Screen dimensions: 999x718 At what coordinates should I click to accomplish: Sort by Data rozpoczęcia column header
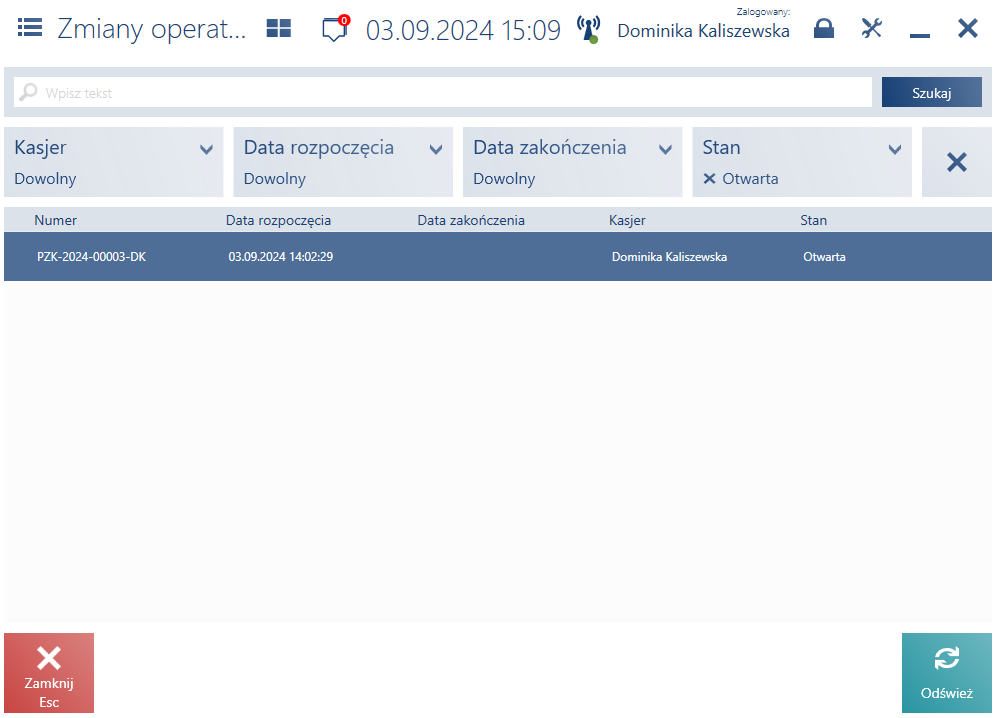pyautogui.click(x=278, y=220)
